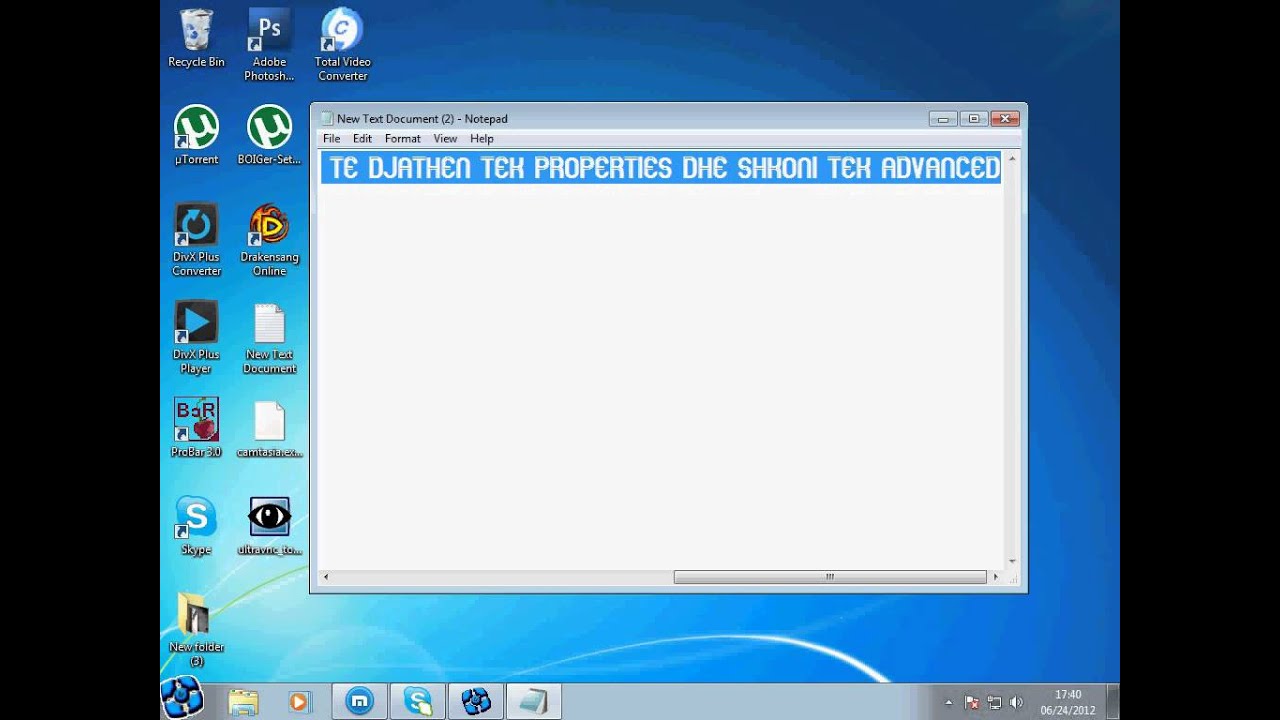The height and width of the screenshot is (720, 1280).
Task: Open the Windows Start orb
Action: click(182, 698)
